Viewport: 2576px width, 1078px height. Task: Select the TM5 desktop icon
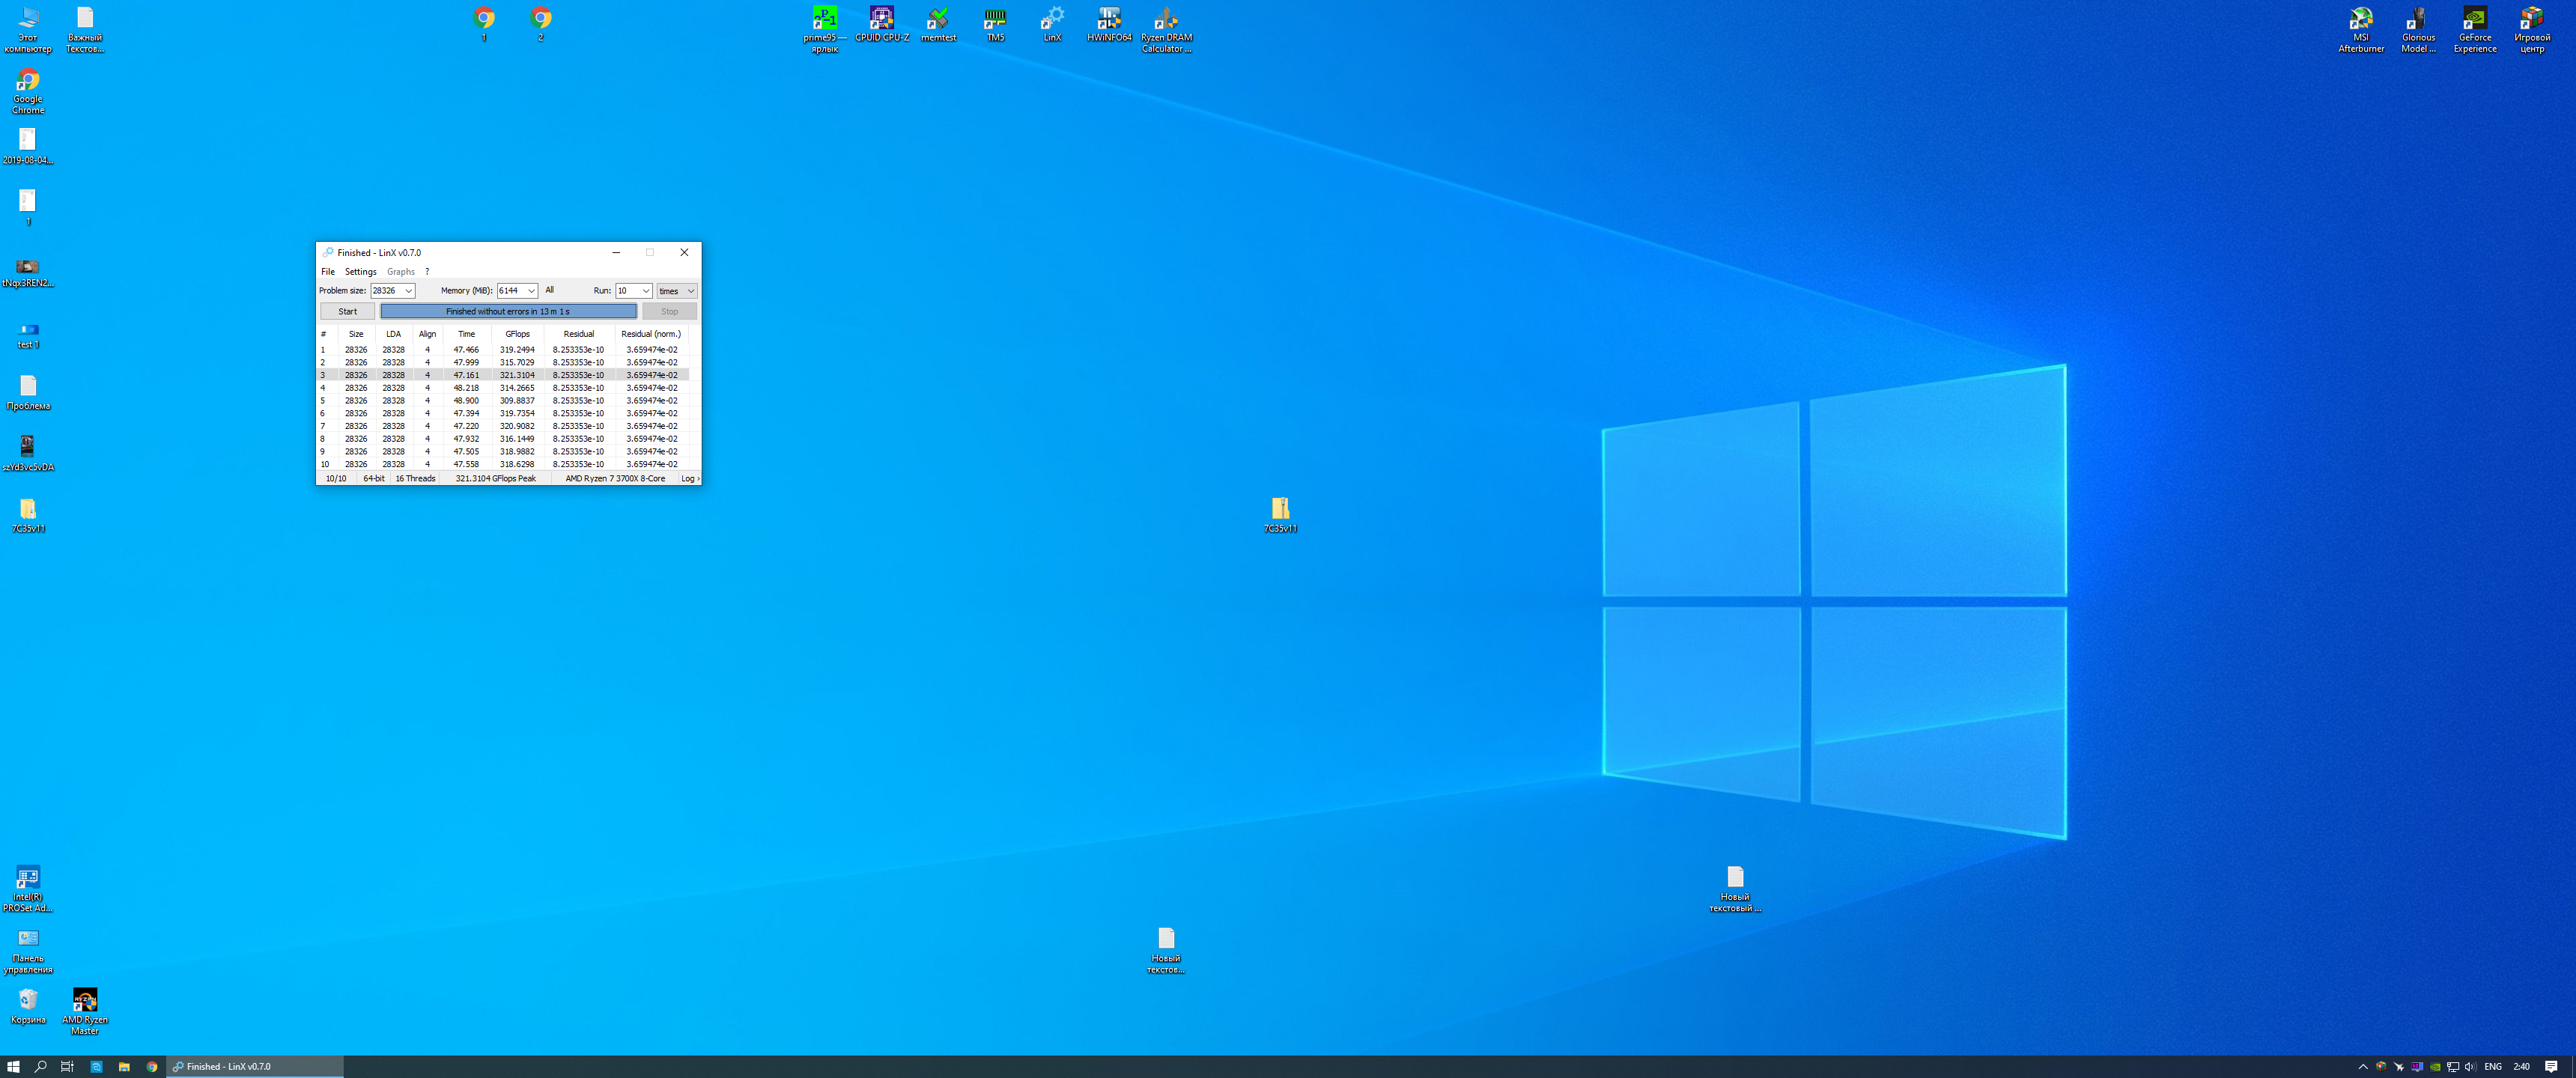(995, 20)
